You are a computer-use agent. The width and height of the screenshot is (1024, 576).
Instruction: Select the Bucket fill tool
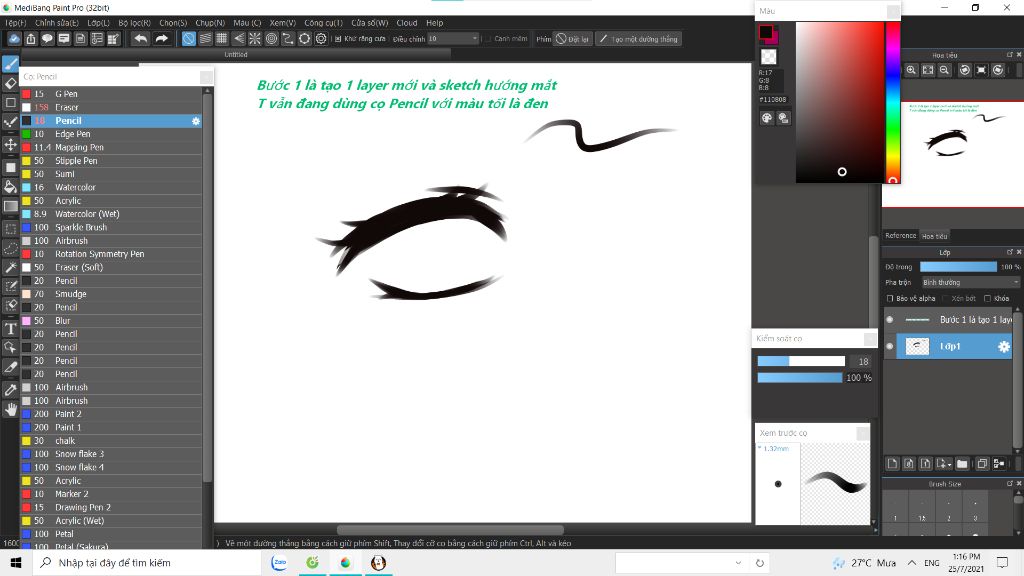tap(10, 187)
